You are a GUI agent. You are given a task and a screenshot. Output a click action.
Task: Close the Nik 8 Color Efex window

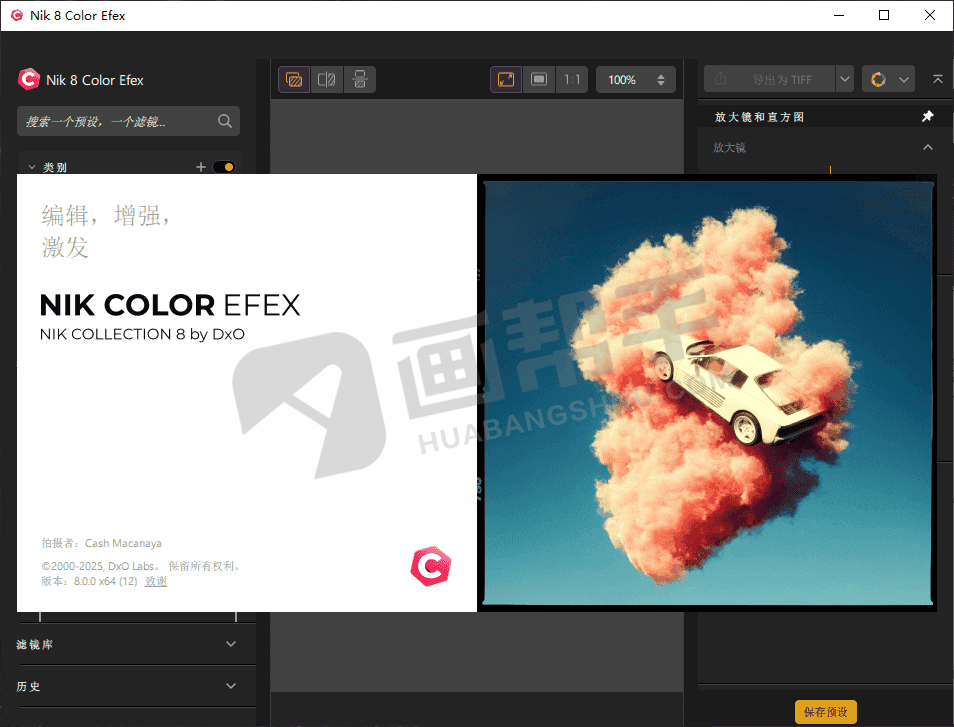(x=930, y=15)
